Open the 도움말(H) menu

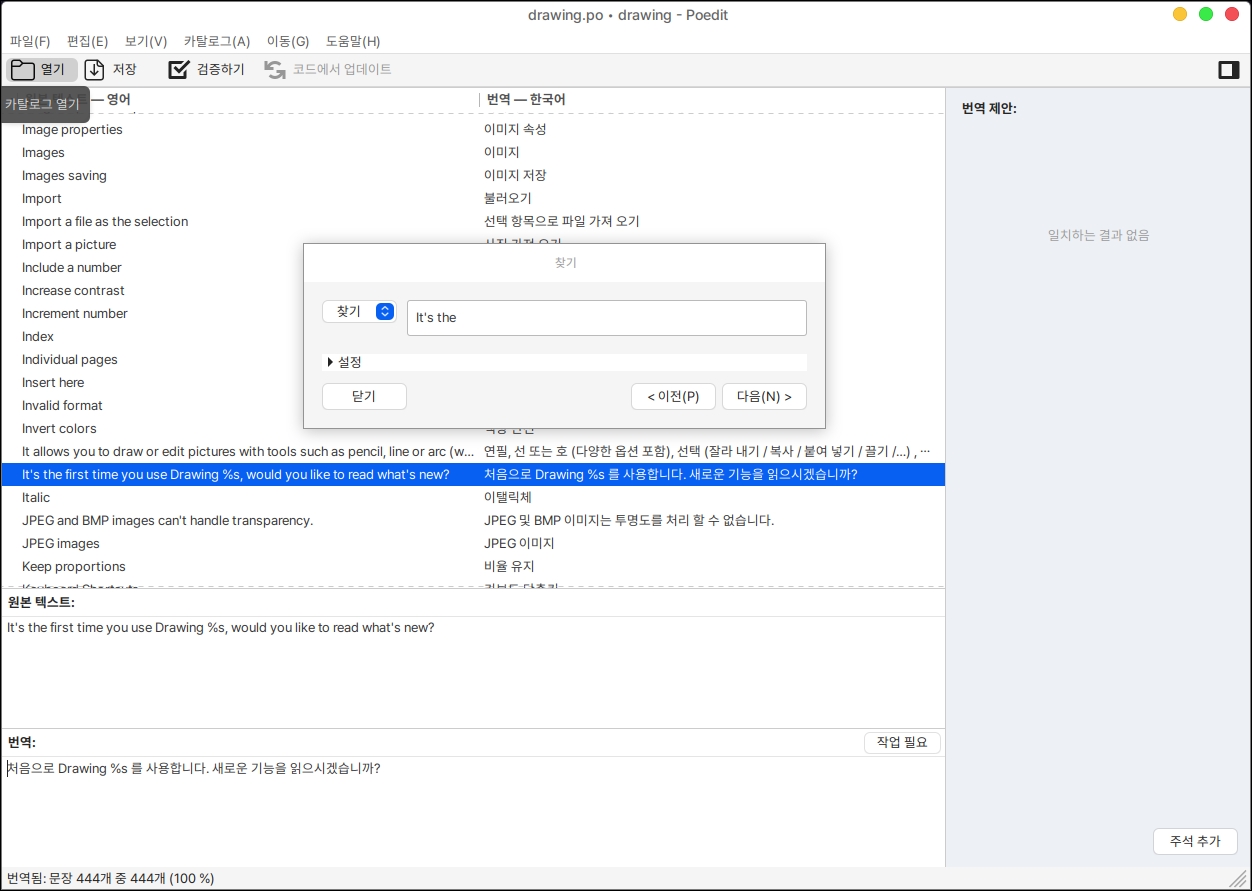coord(353,41)
